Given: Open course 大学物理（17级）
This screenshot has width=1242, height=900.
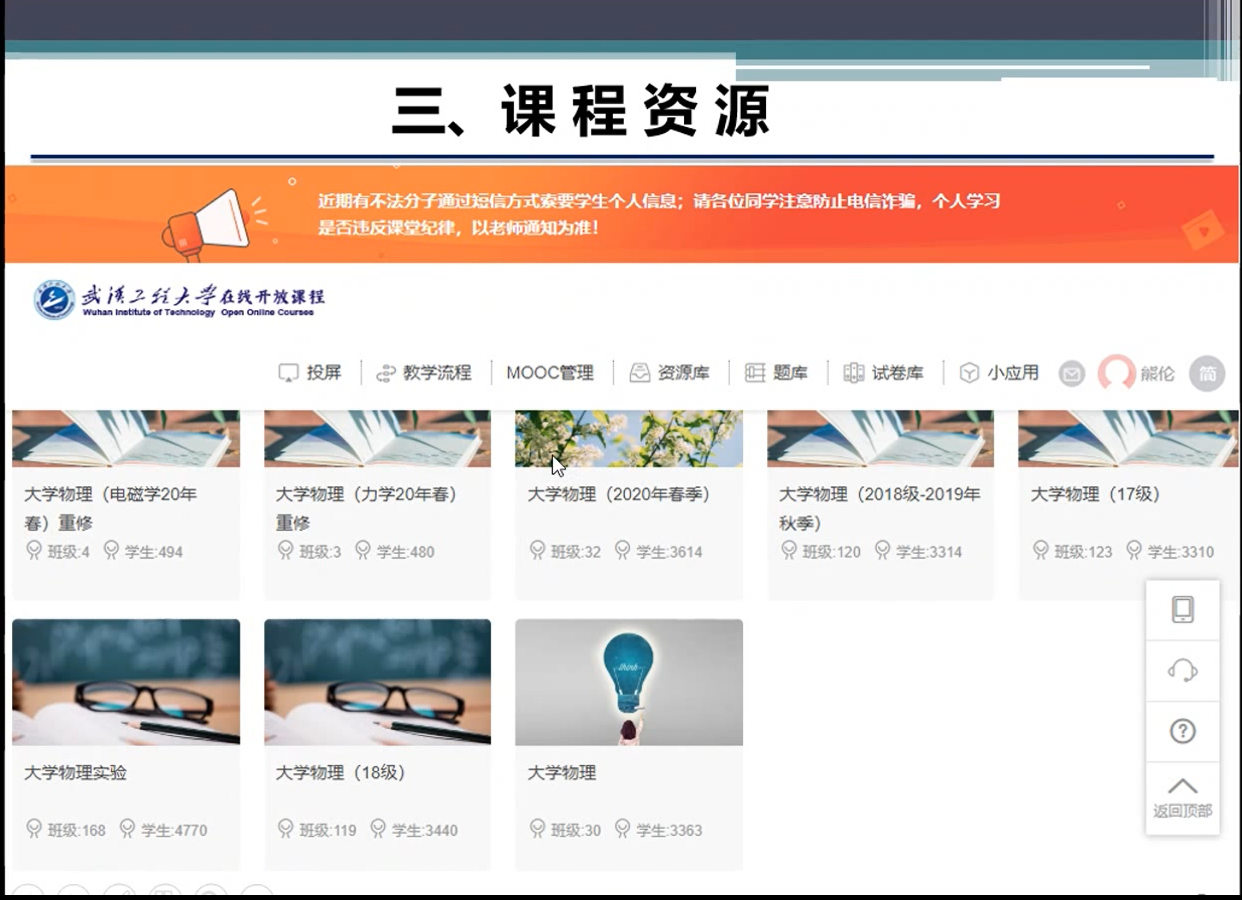Looking at the screenshot, I should point(1095,494).
